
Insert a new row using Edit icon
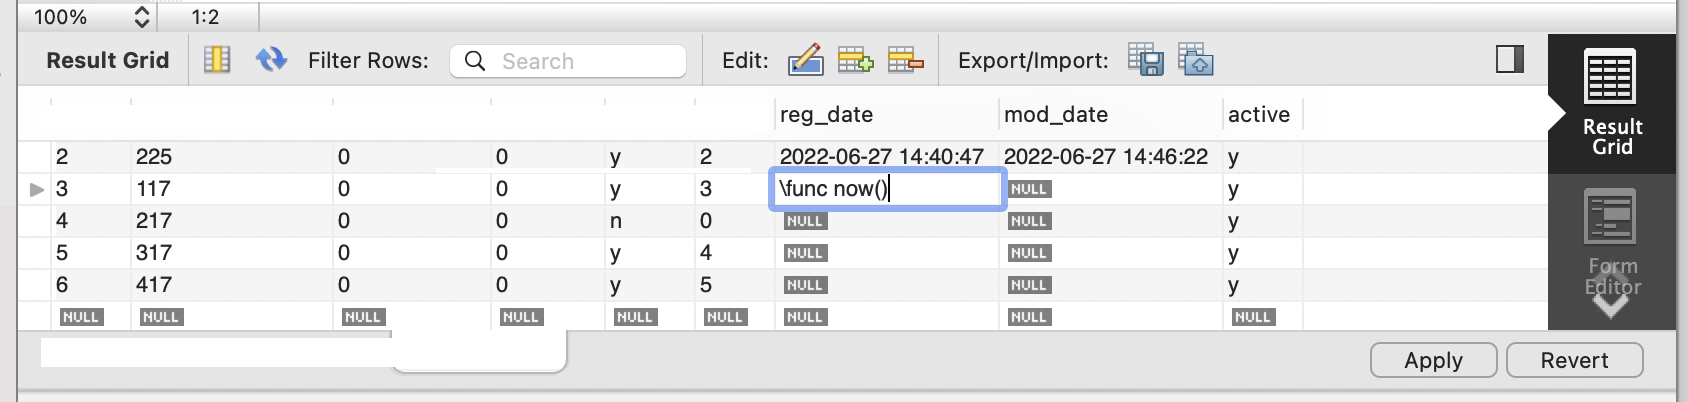pyautogui.click(x=855, y=60)
